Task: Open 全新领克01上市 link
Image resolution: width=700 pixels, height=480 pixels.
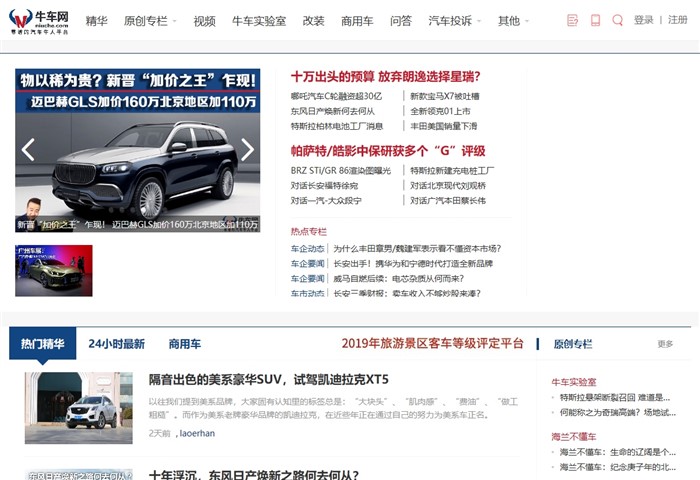Action: 440,111
